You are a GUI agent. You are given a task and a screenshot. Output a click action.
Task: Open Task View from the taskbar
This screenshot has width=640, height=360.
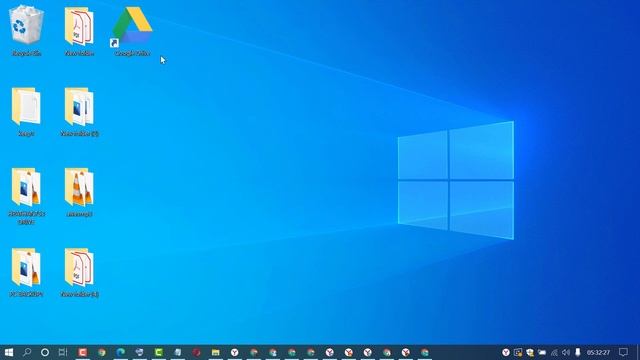[x=63, y=352]
